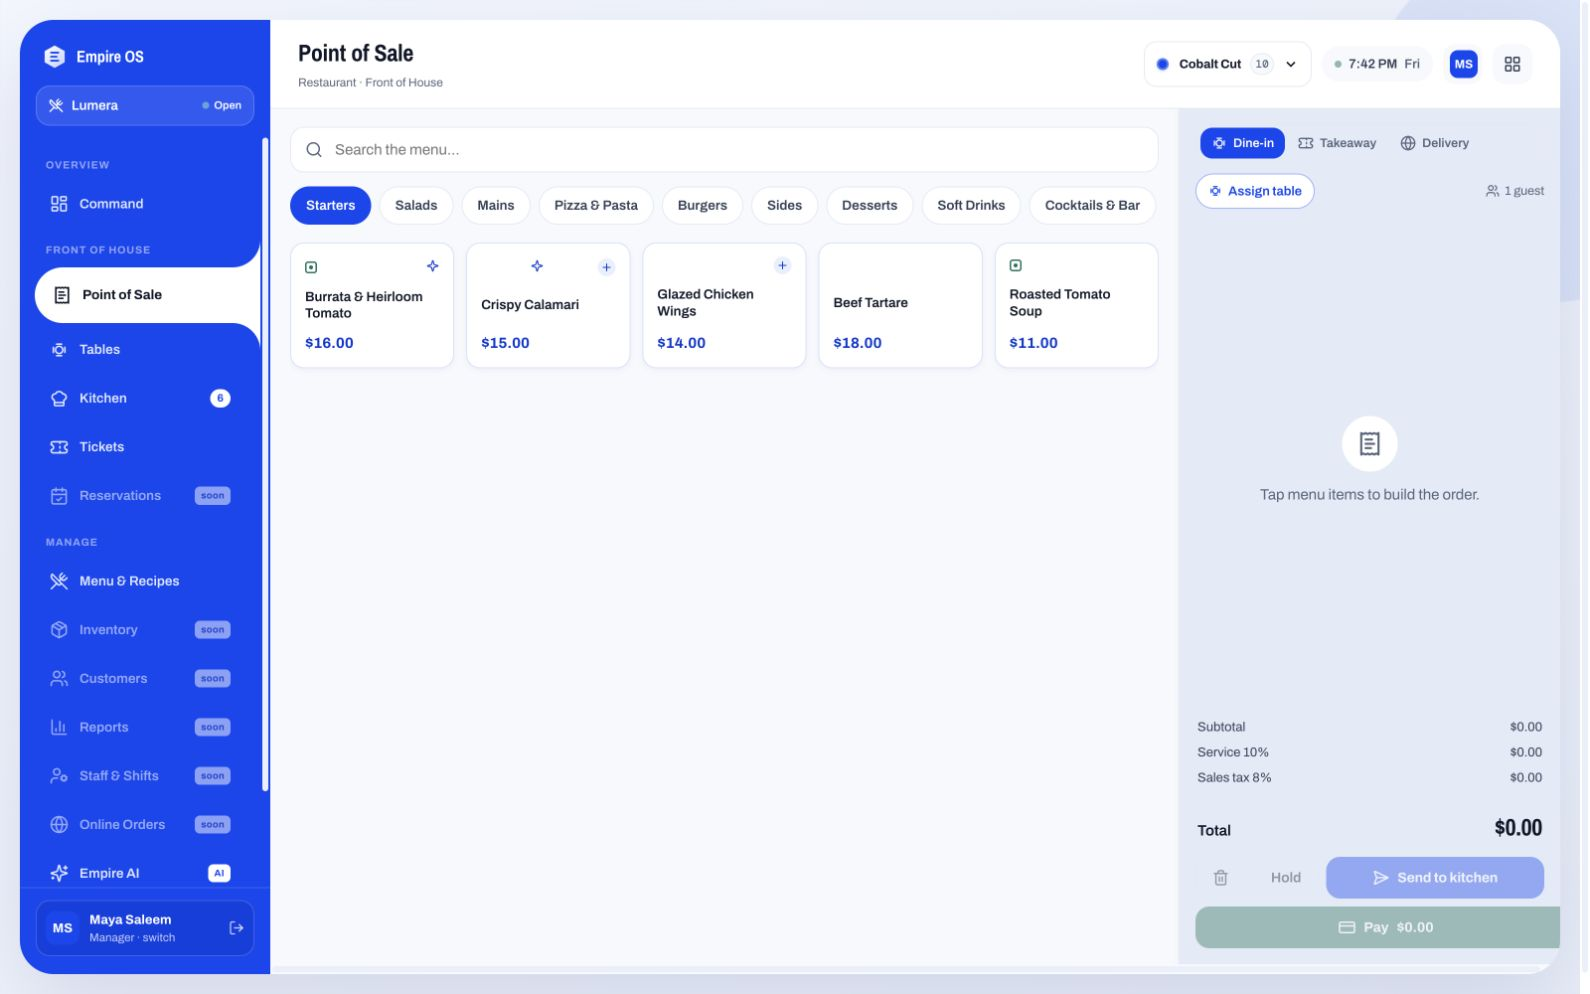Click the plus icon on Crispy Calamari
The image size is (1590, 994).
pos(606,267)
